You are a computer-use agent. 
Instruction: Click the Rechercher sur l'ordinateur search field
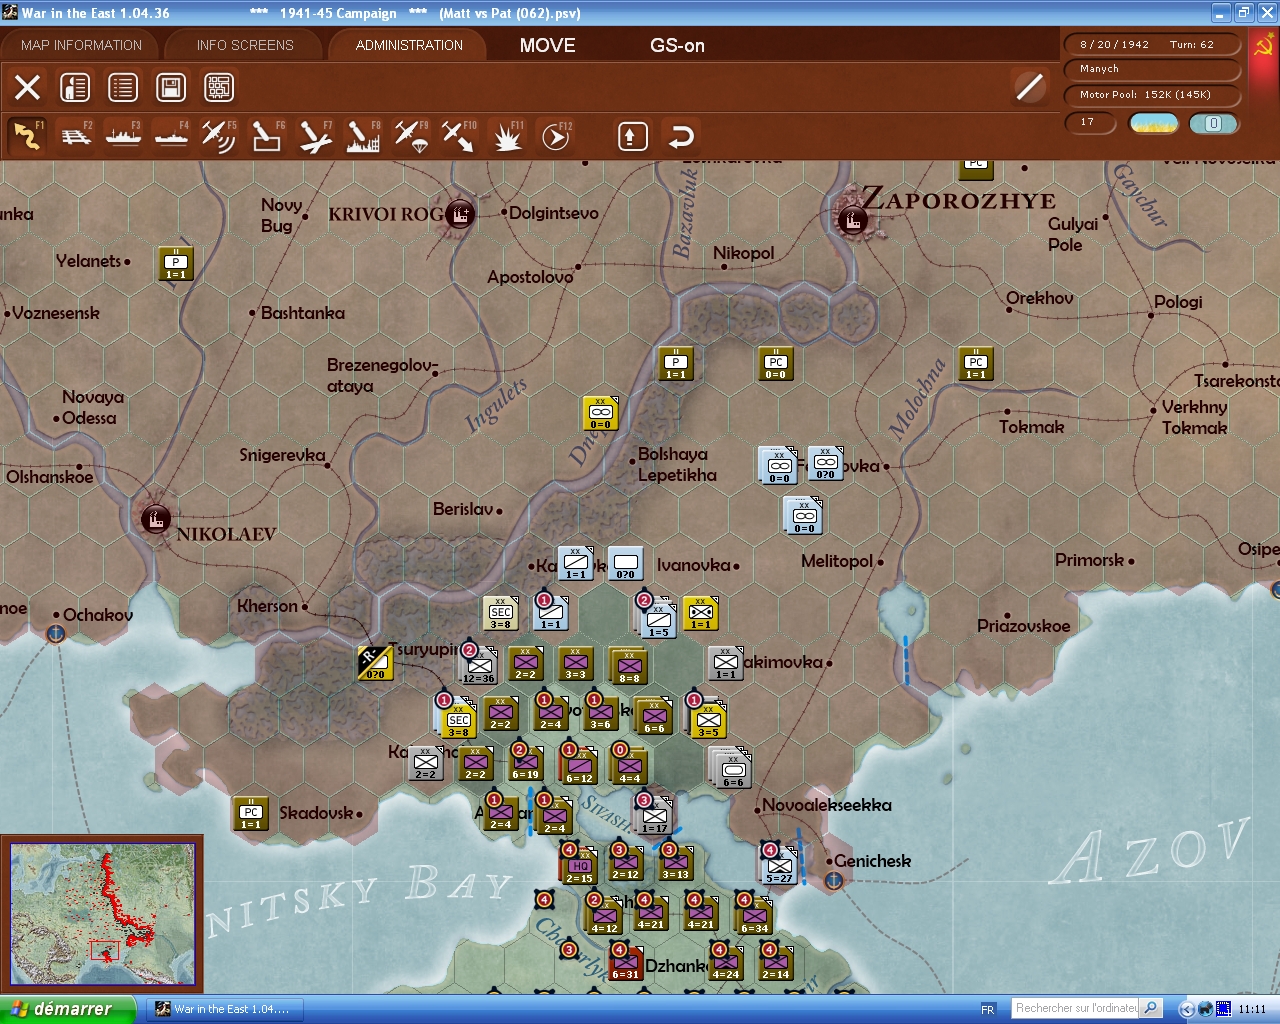1076,1008
